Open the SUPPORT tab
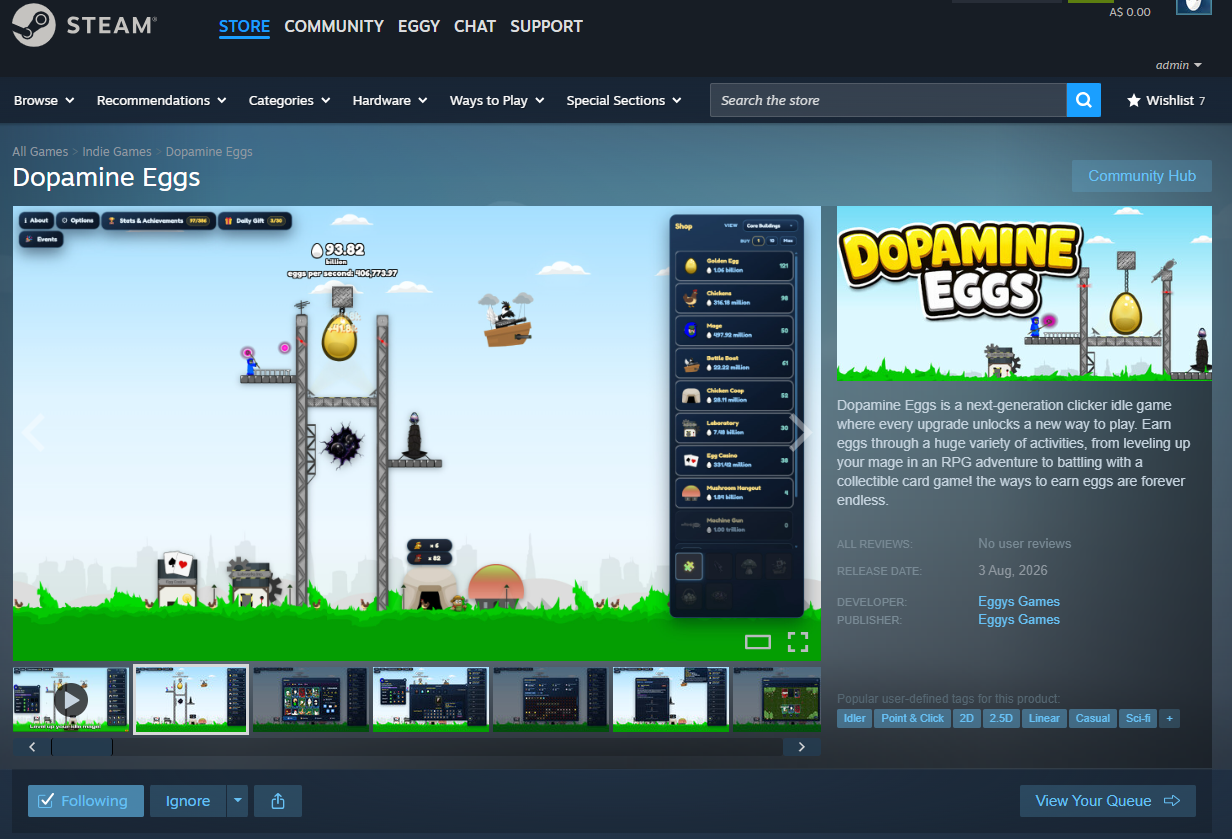1232x839 pixels. tap(546, 26)
